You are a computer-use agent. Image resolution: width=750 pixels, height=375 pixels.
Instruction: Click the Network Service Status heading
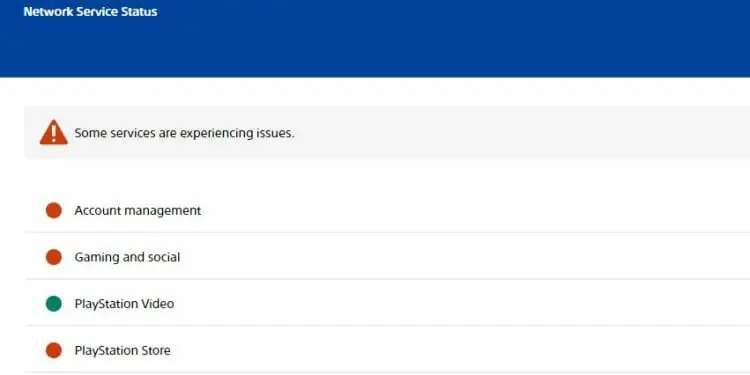[x=90, y=11]
